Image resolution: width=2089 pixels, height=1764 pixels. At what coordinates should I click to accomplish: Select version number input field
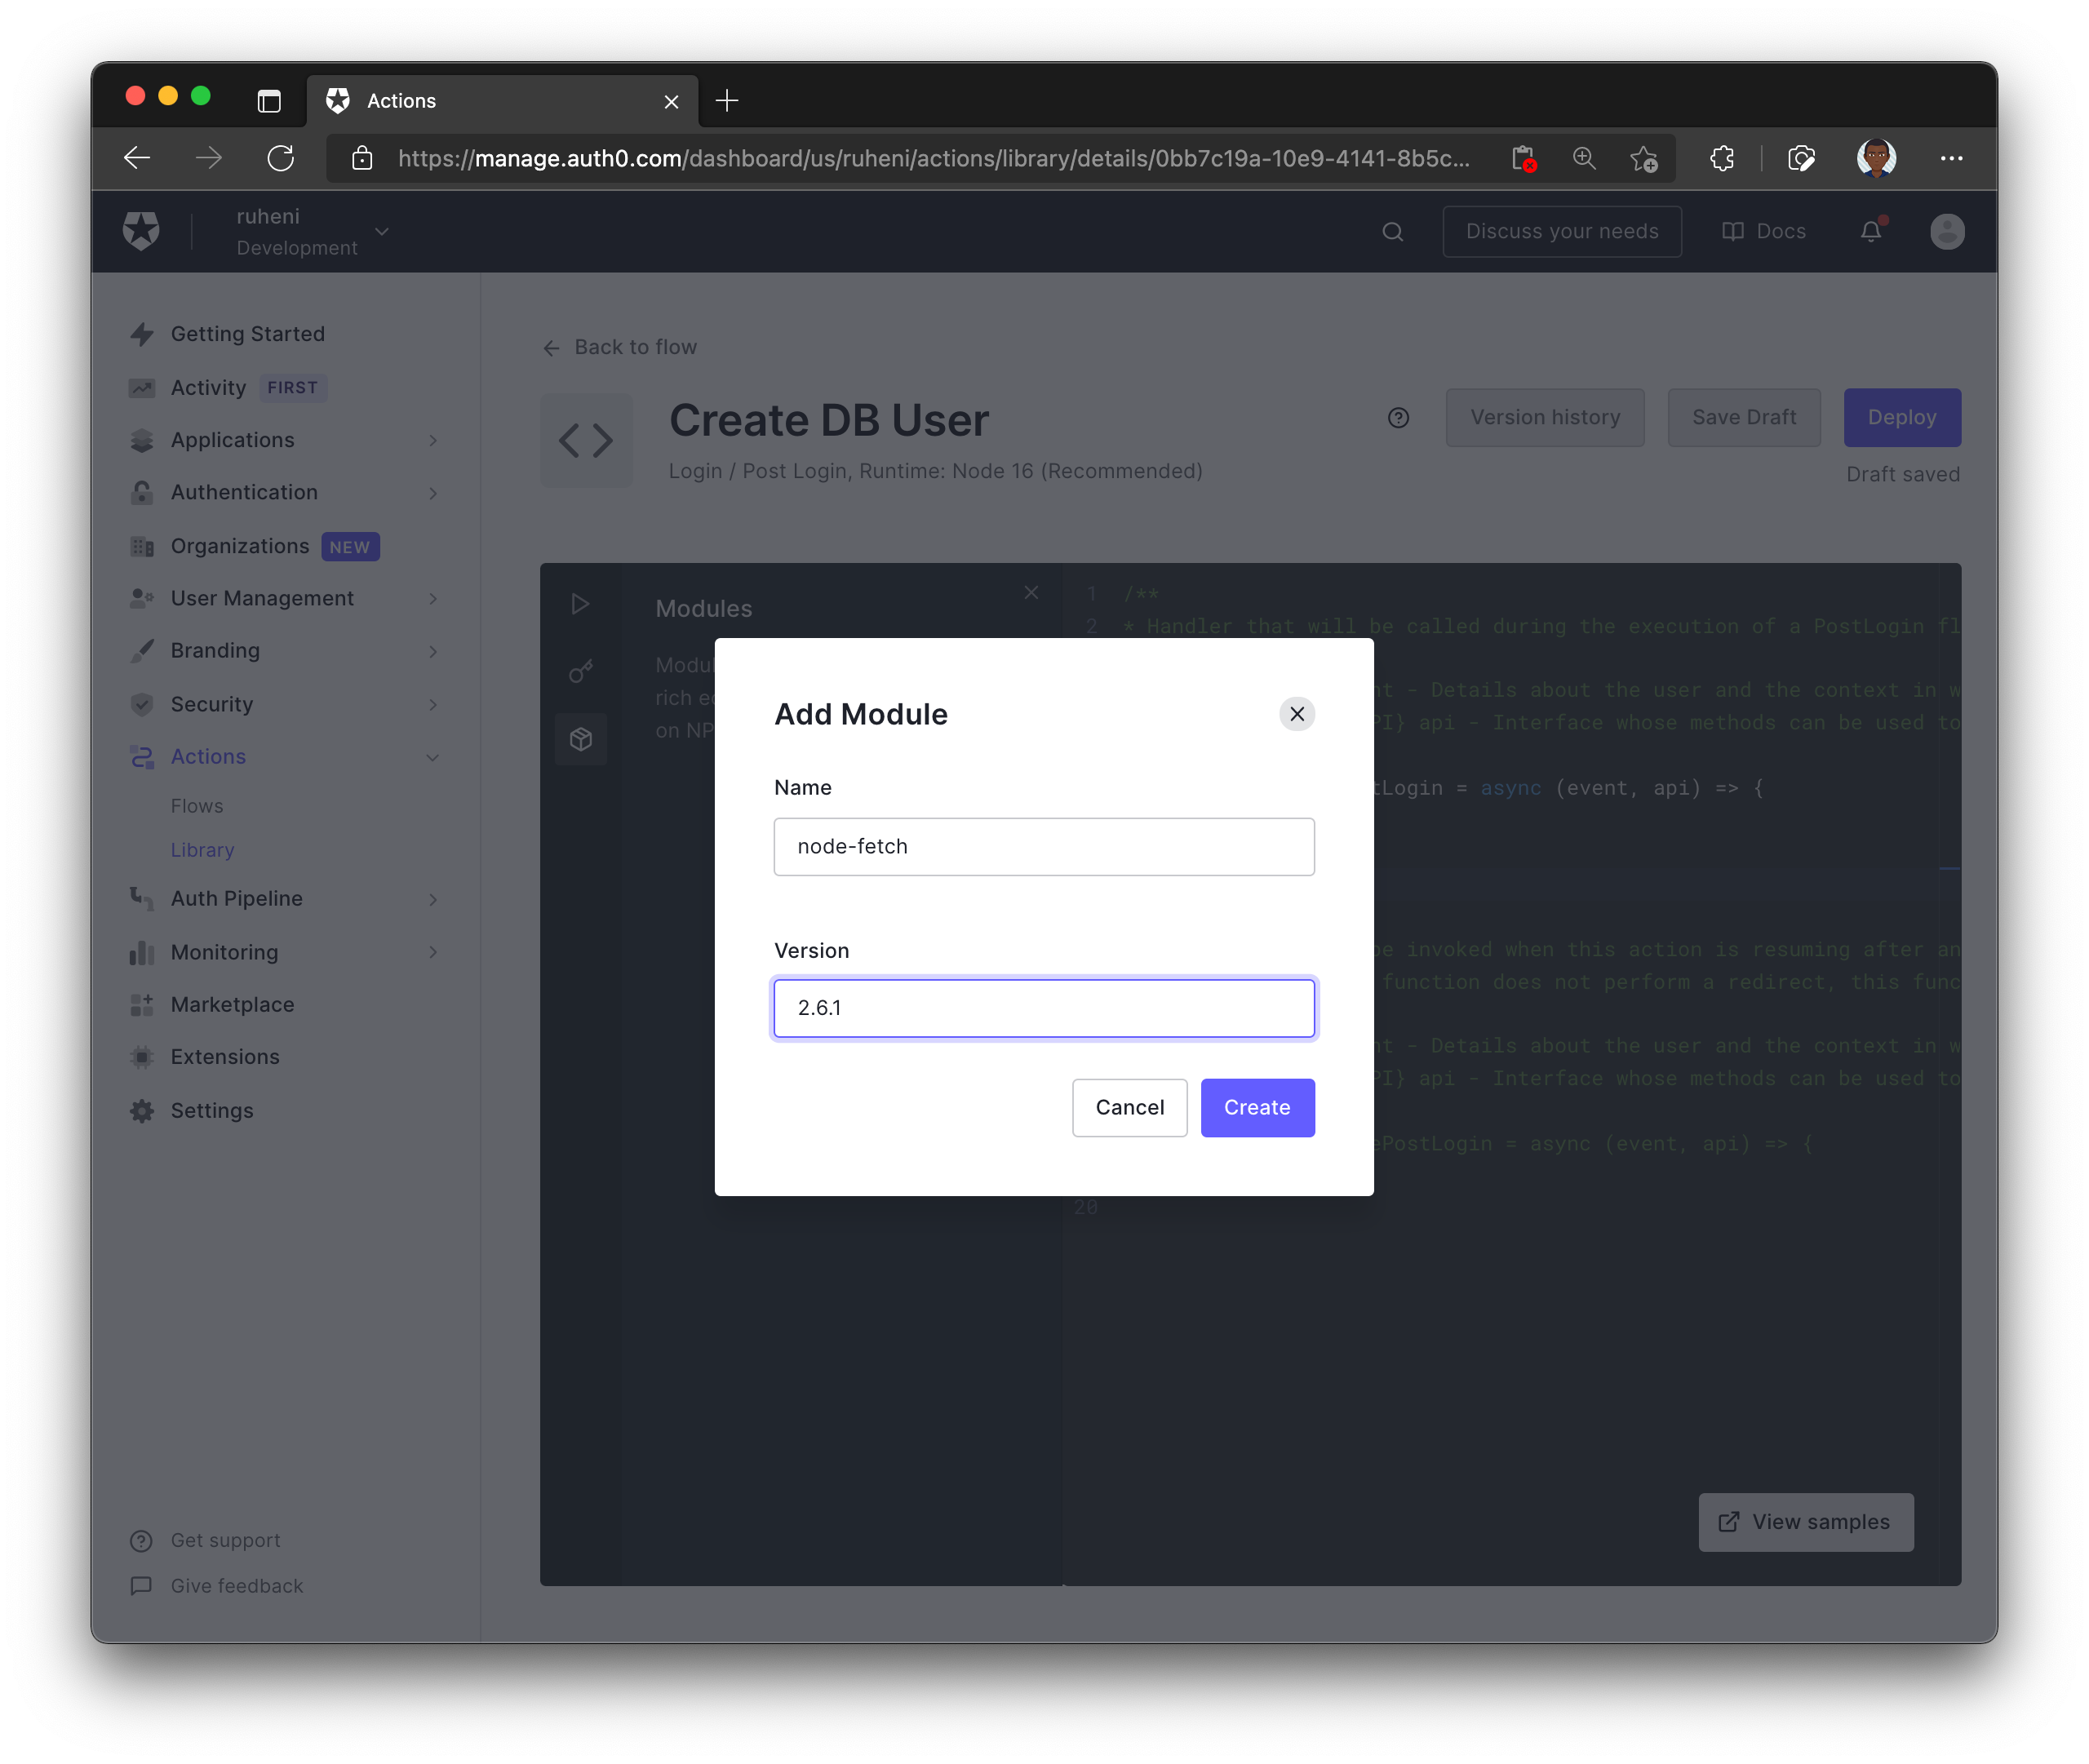[1044, 1006]
